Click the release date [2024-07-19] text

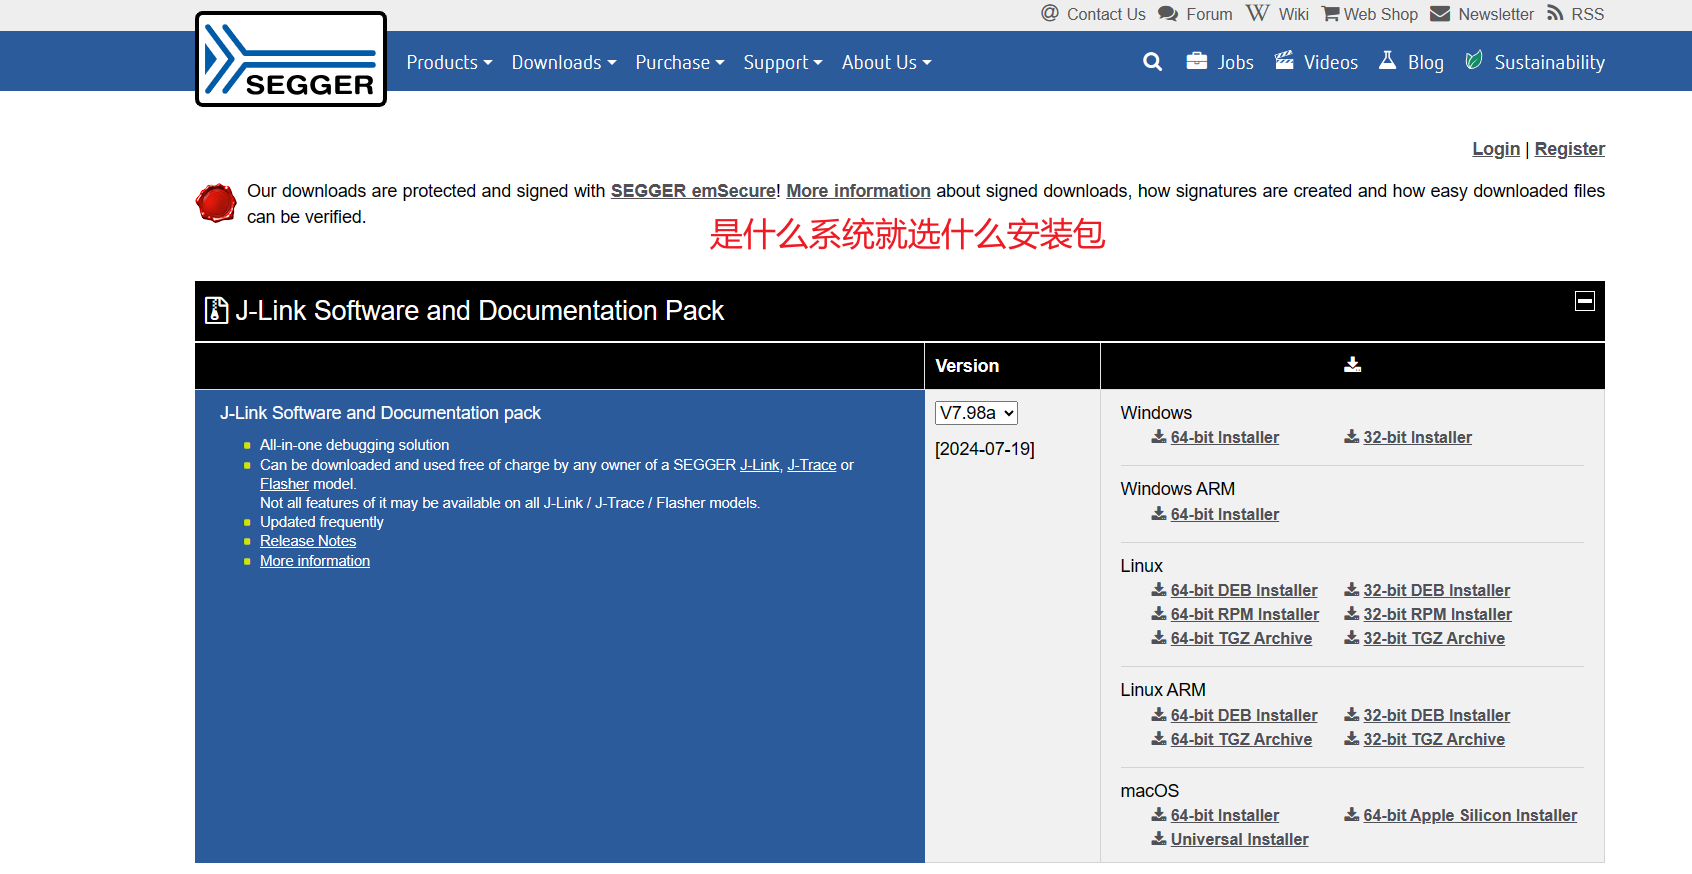pos(985,449)
